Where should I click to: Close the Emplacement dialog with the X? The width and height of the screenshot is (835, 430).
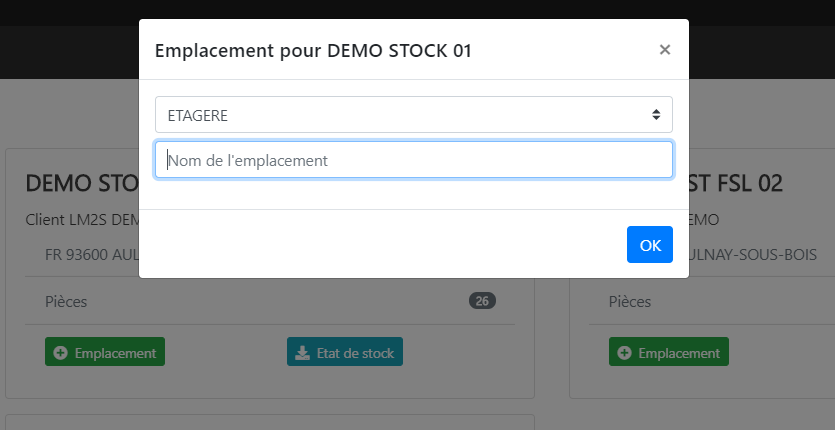point(665,50)
